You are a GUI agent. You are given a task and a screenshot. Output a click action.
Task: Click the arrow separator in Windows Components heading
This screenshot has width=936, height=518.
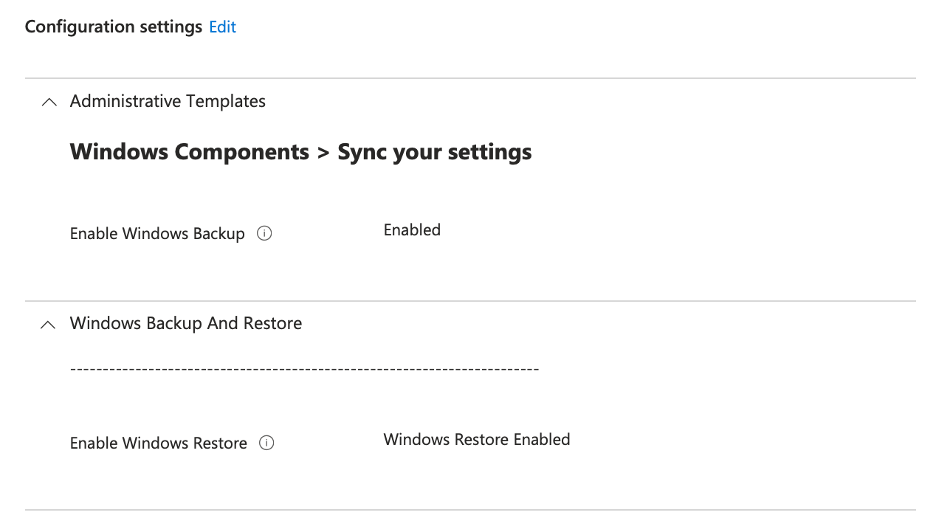(323, 152)
